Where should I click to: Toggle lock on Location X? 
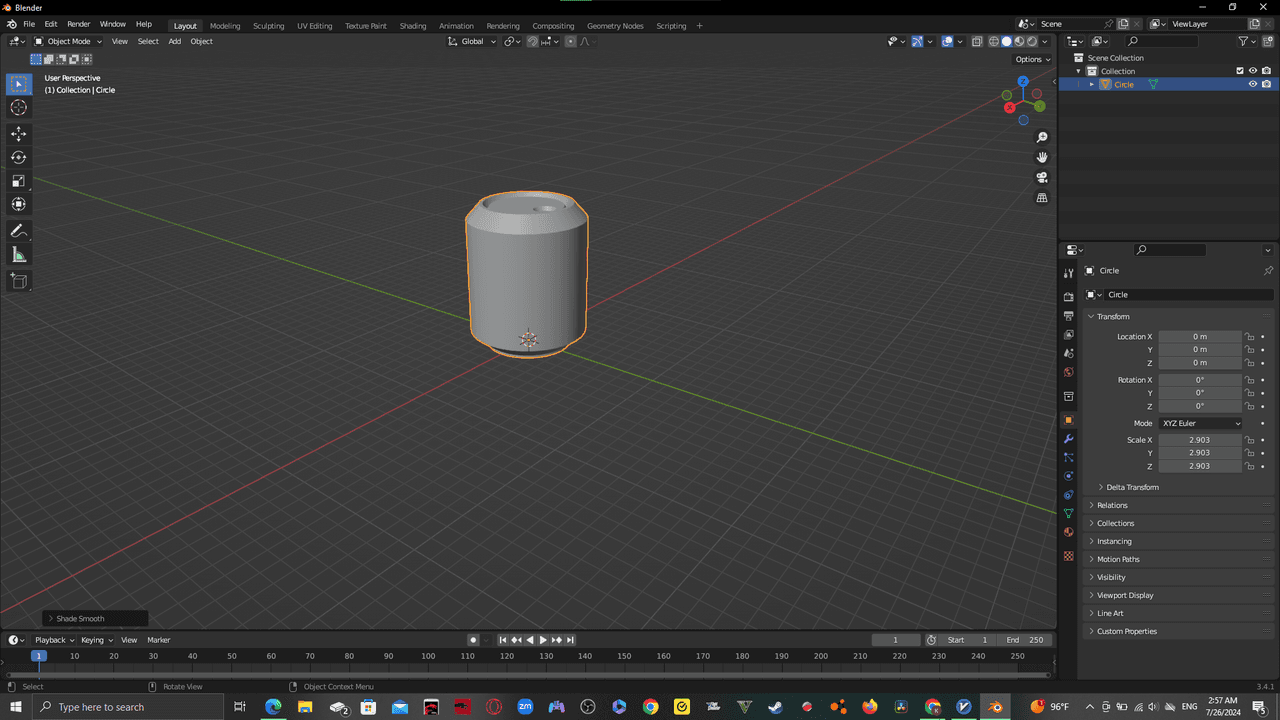pos(1250,337)
